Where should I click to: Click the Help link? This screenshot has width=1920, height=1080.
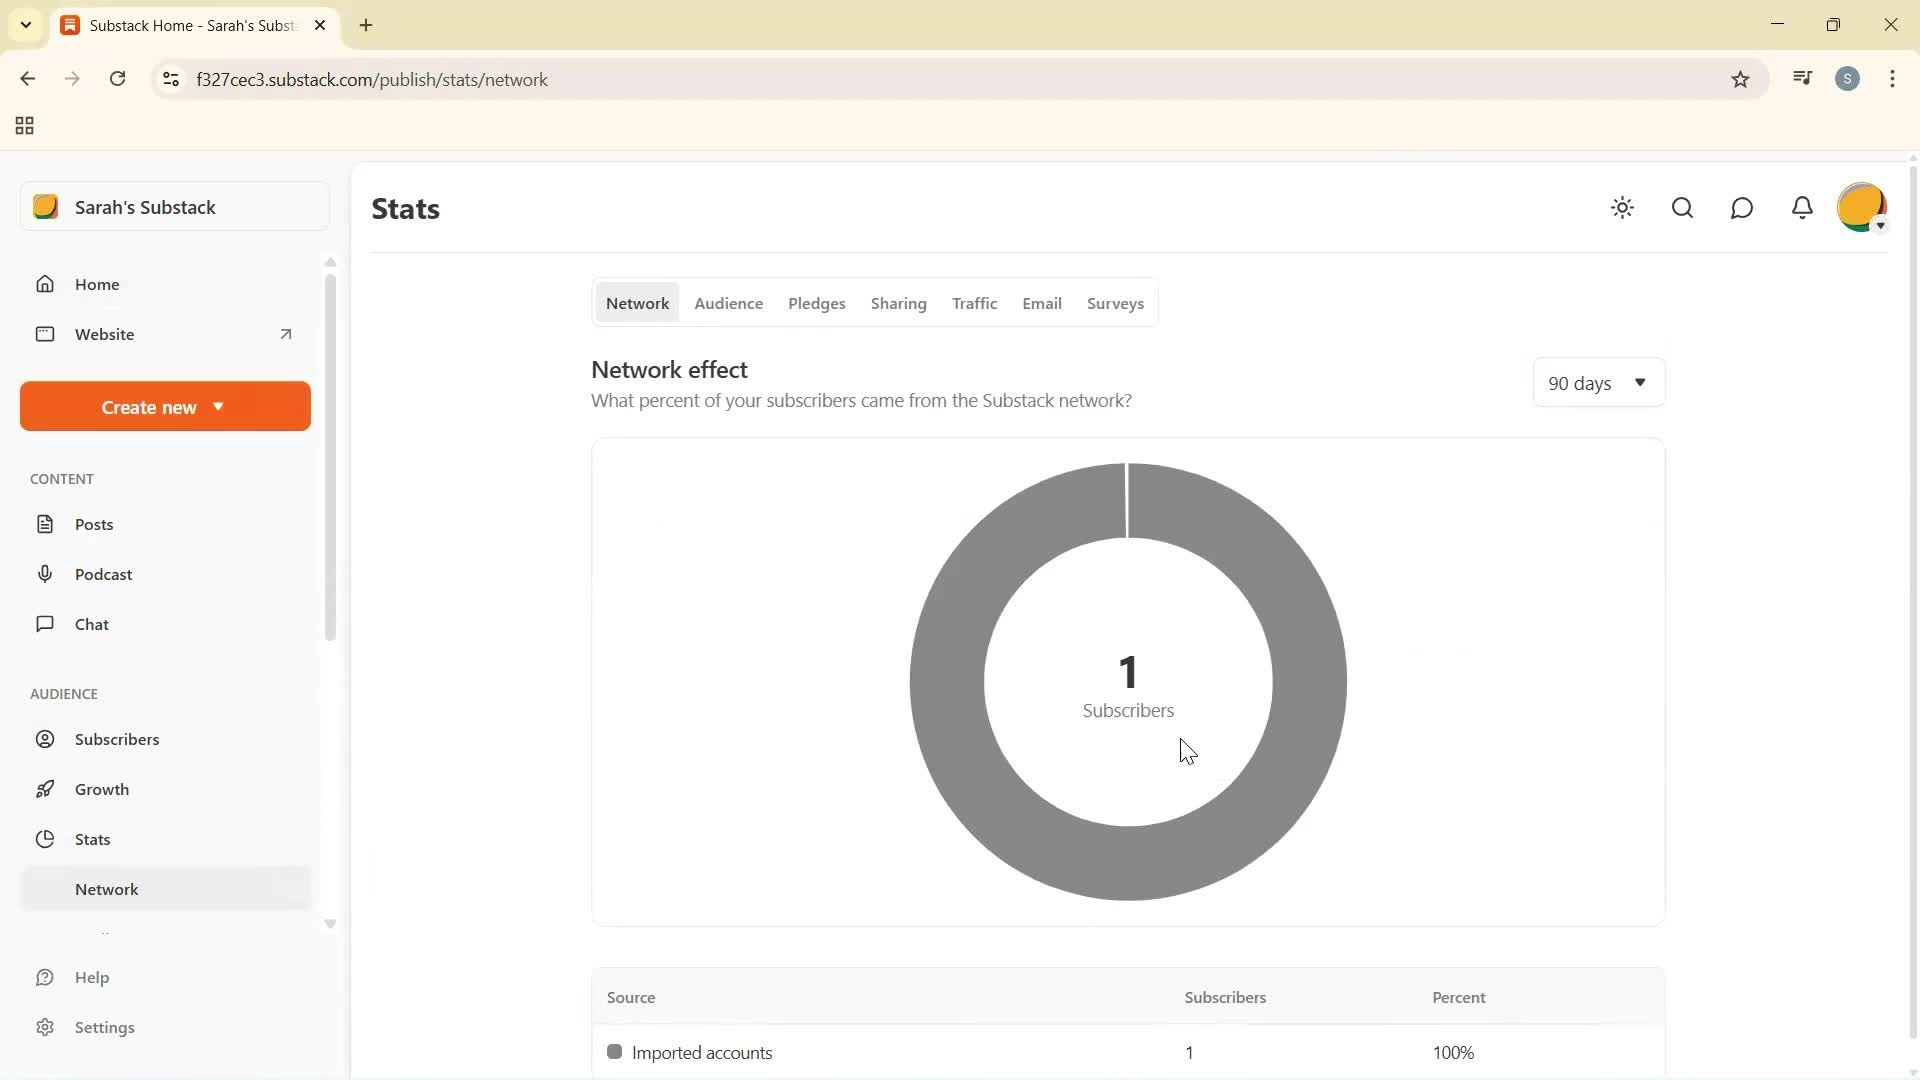(x=91, y=977)
